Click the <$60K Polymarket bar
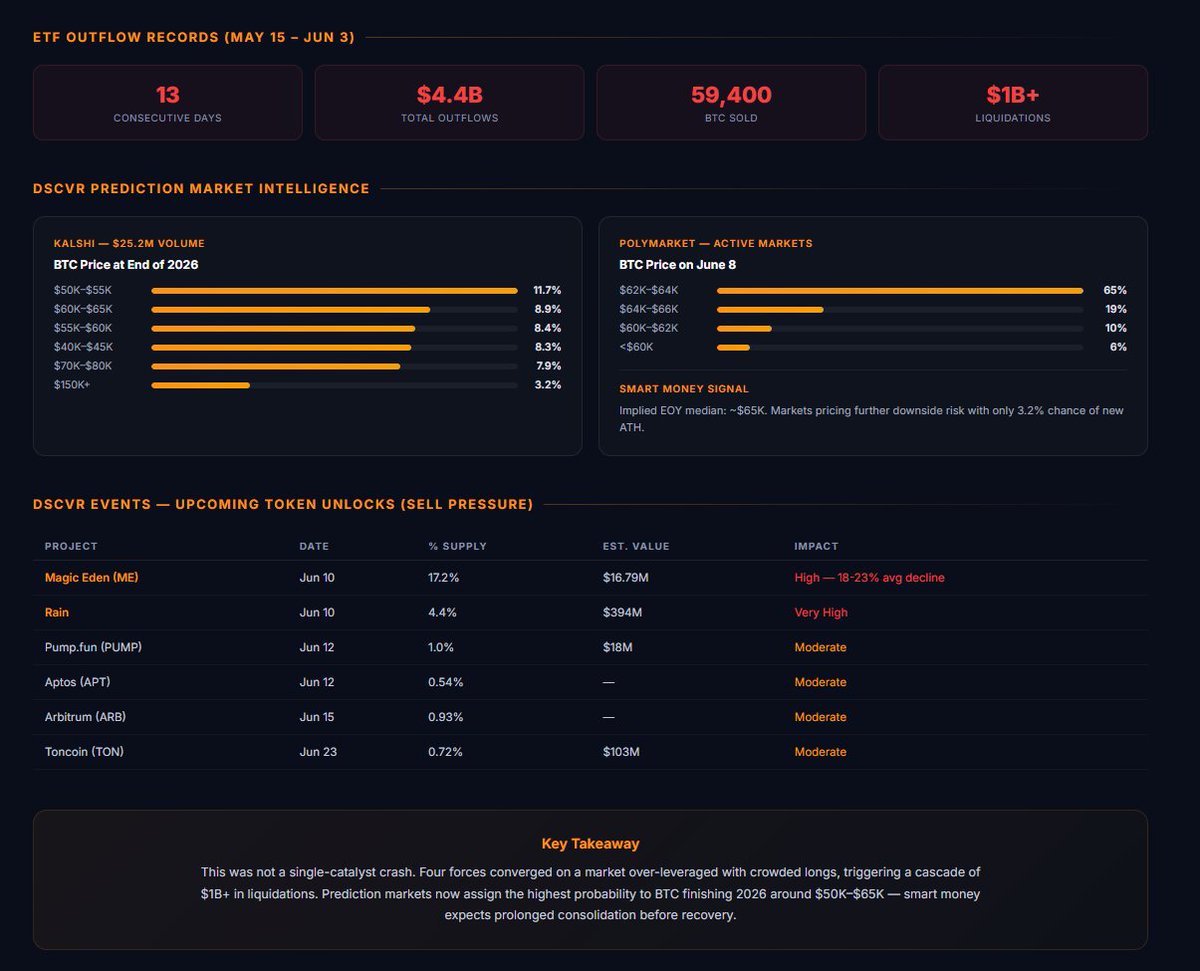The height and width of the screenshot is (971, 1200). tap(900, 347)
